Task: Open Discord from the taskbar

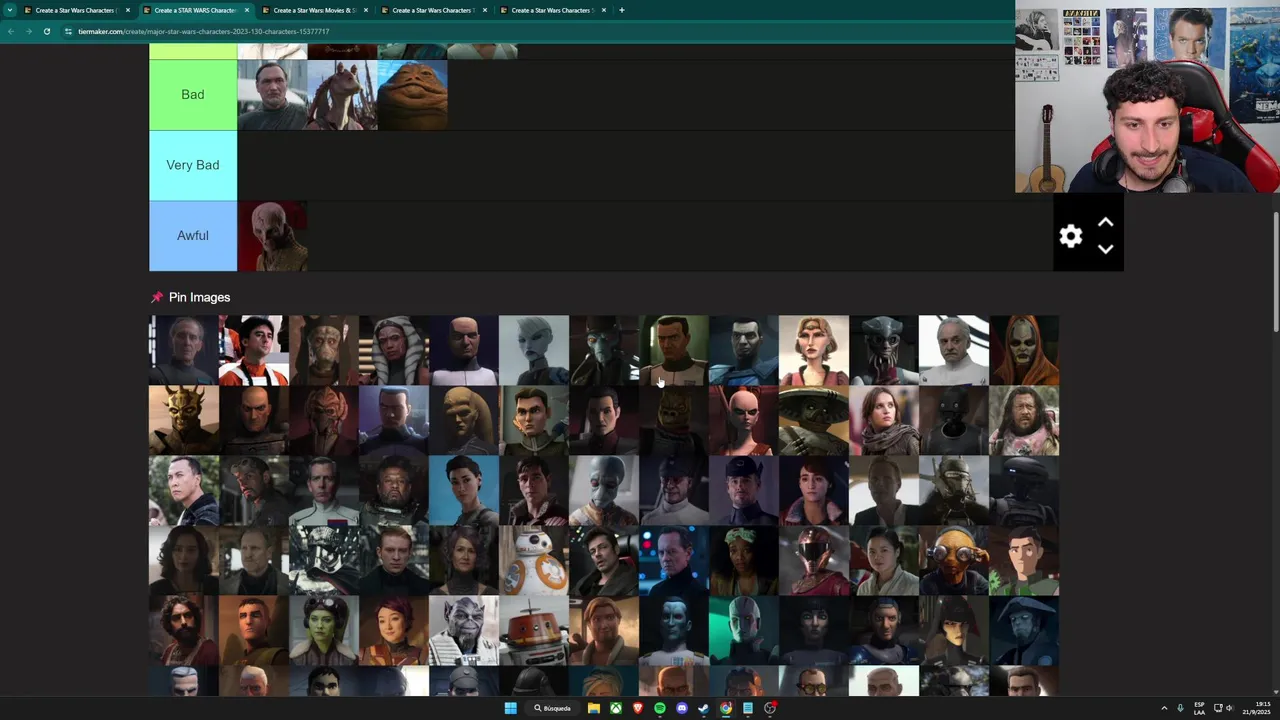Action: 682,708
